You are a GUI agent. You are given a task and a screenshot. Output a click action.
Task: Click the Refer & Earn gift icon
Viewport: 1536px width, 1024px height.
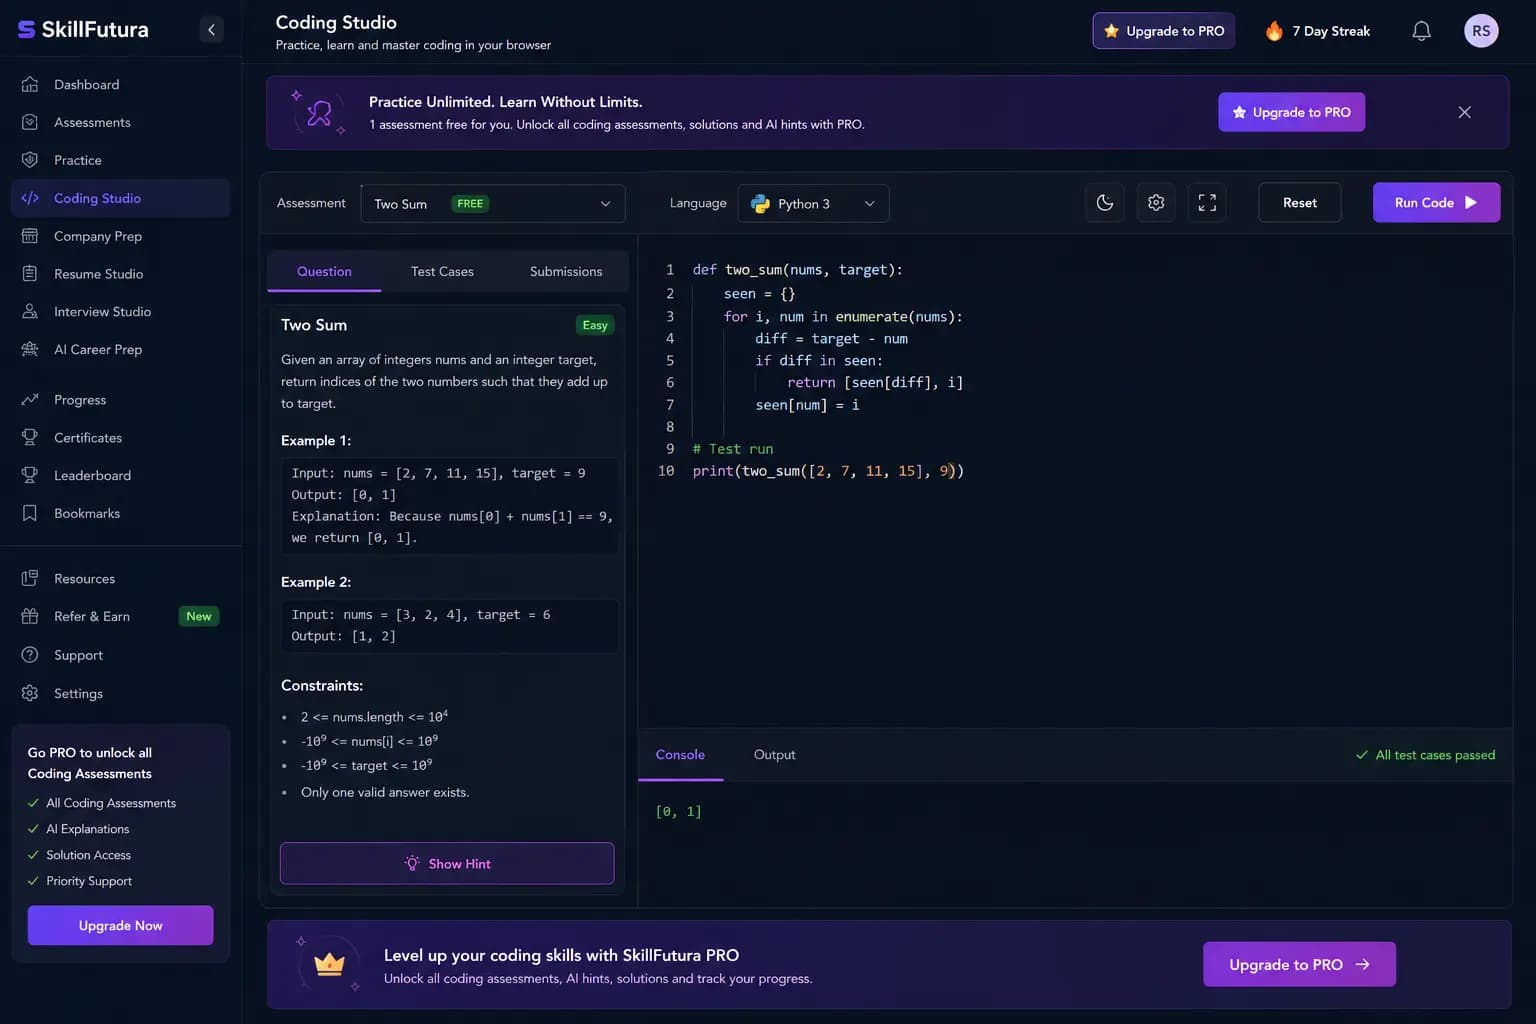point(30,617)
